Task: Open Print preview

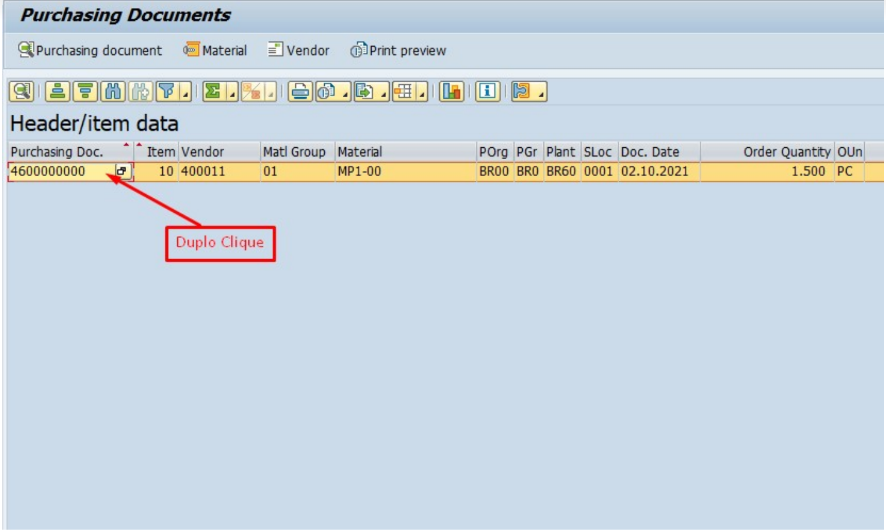Action: coord(398,50)
